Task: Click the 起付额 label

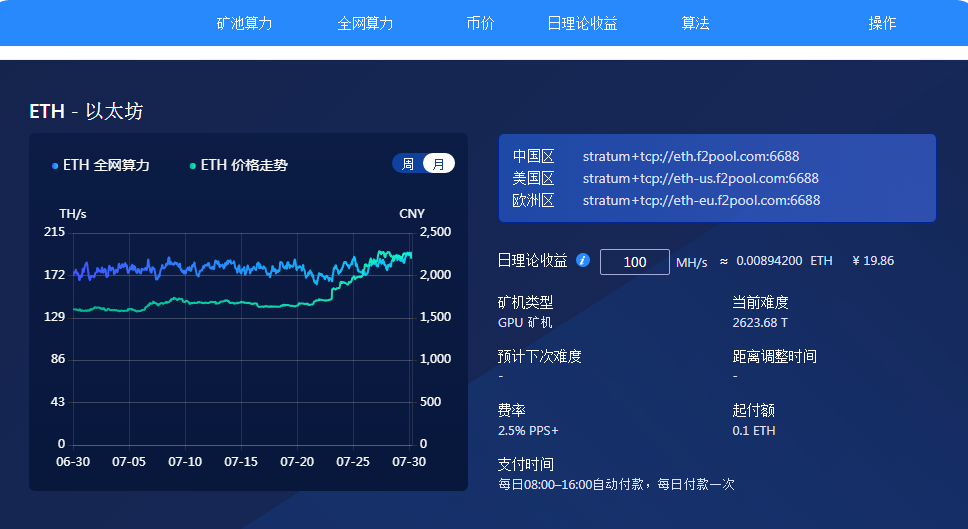Action: (753, 410)
